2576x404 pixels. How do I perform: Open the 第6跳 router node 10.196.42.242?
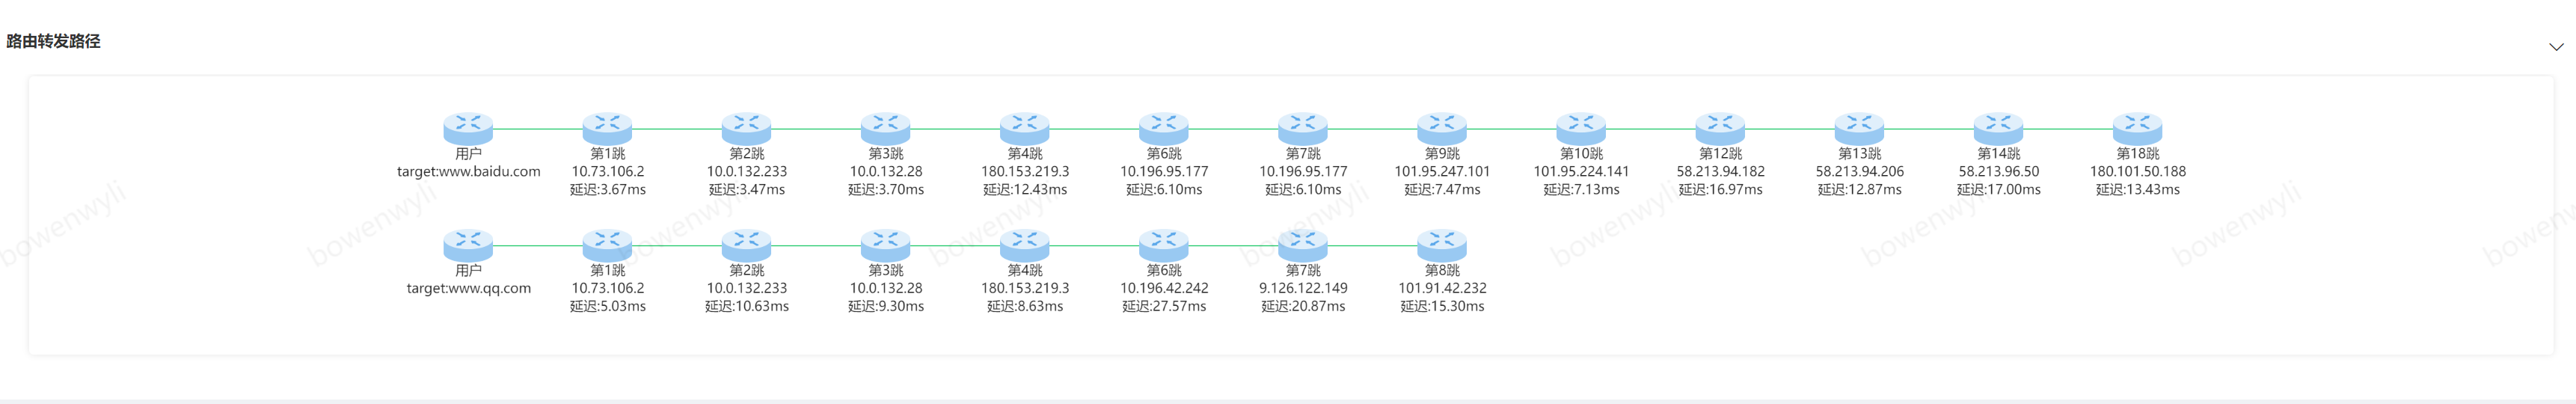point(1164,245)
